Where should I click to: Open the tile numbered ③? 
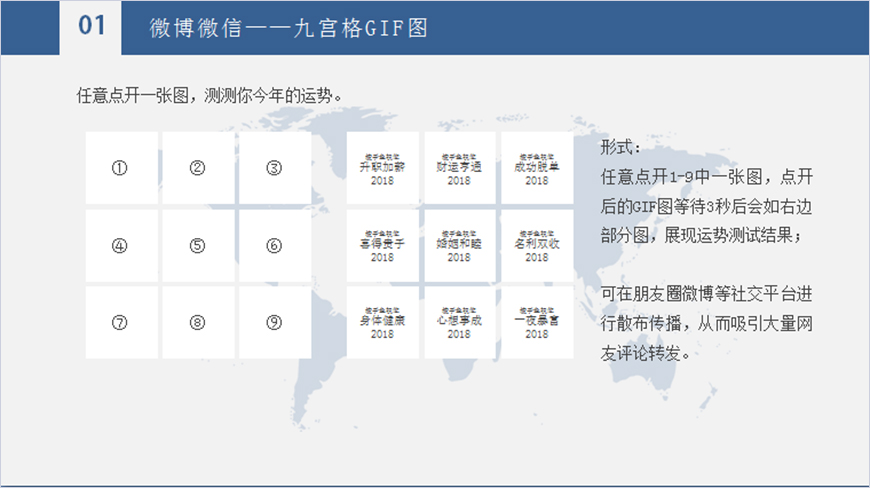tap(274, 168)
